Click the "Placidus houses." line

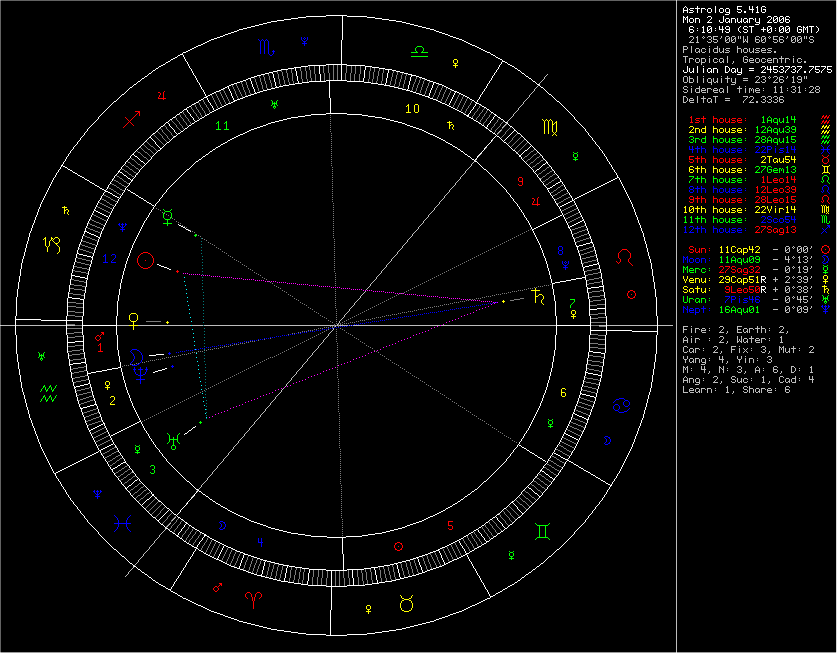coord(730,50)
